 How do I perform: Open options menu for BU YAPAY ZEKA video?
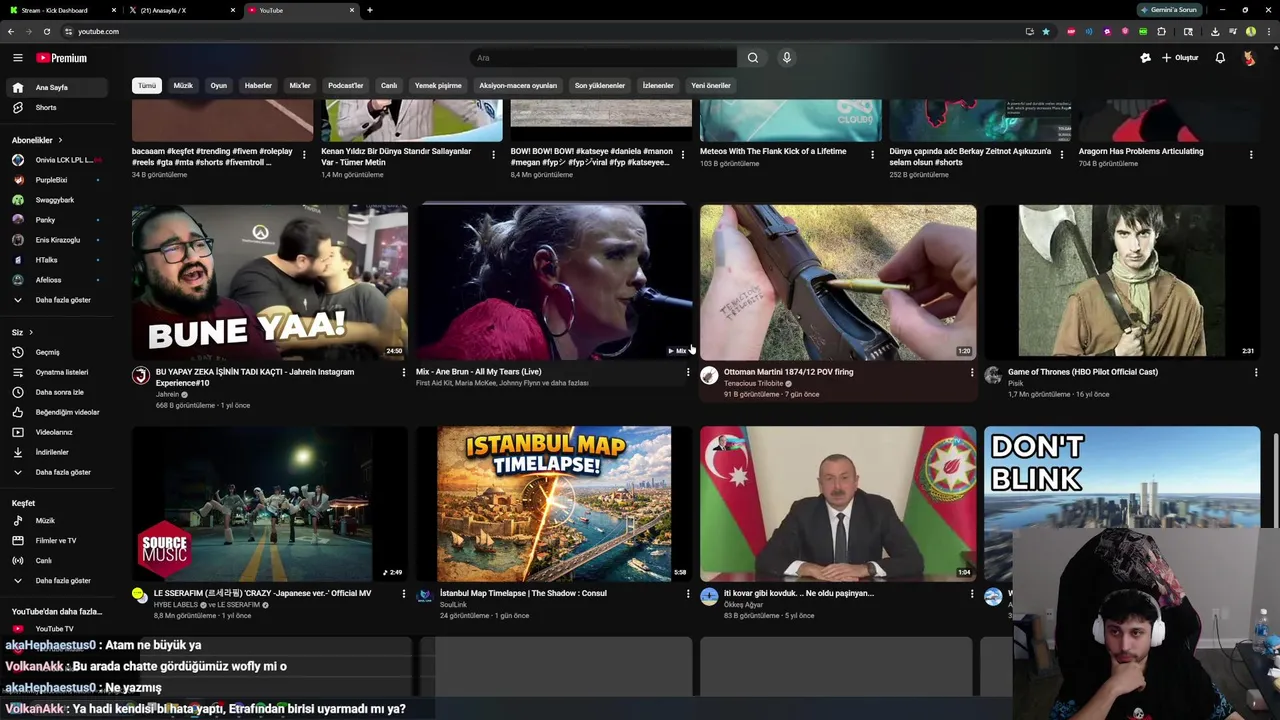[x=404, y=372]
